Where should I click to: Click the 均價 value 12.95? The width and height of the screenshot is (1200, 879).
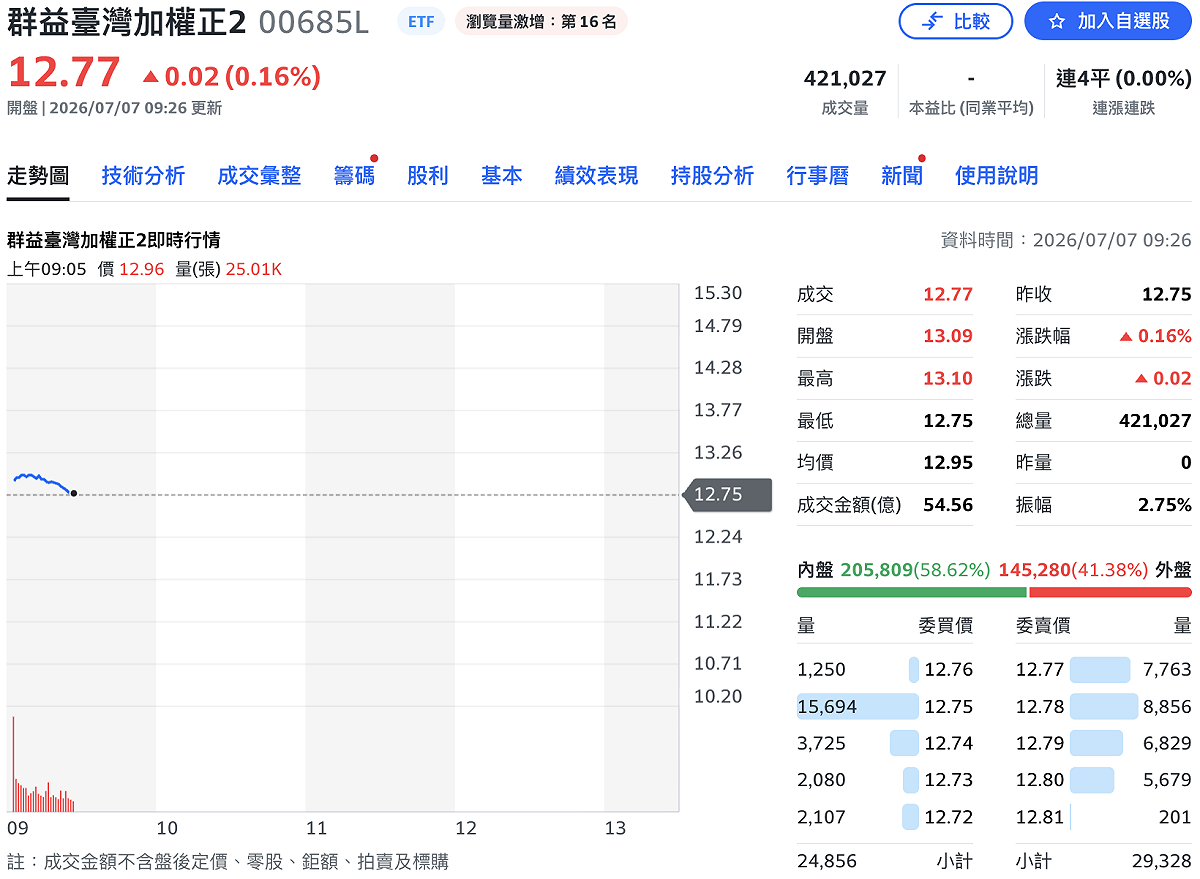coord(948,463)
